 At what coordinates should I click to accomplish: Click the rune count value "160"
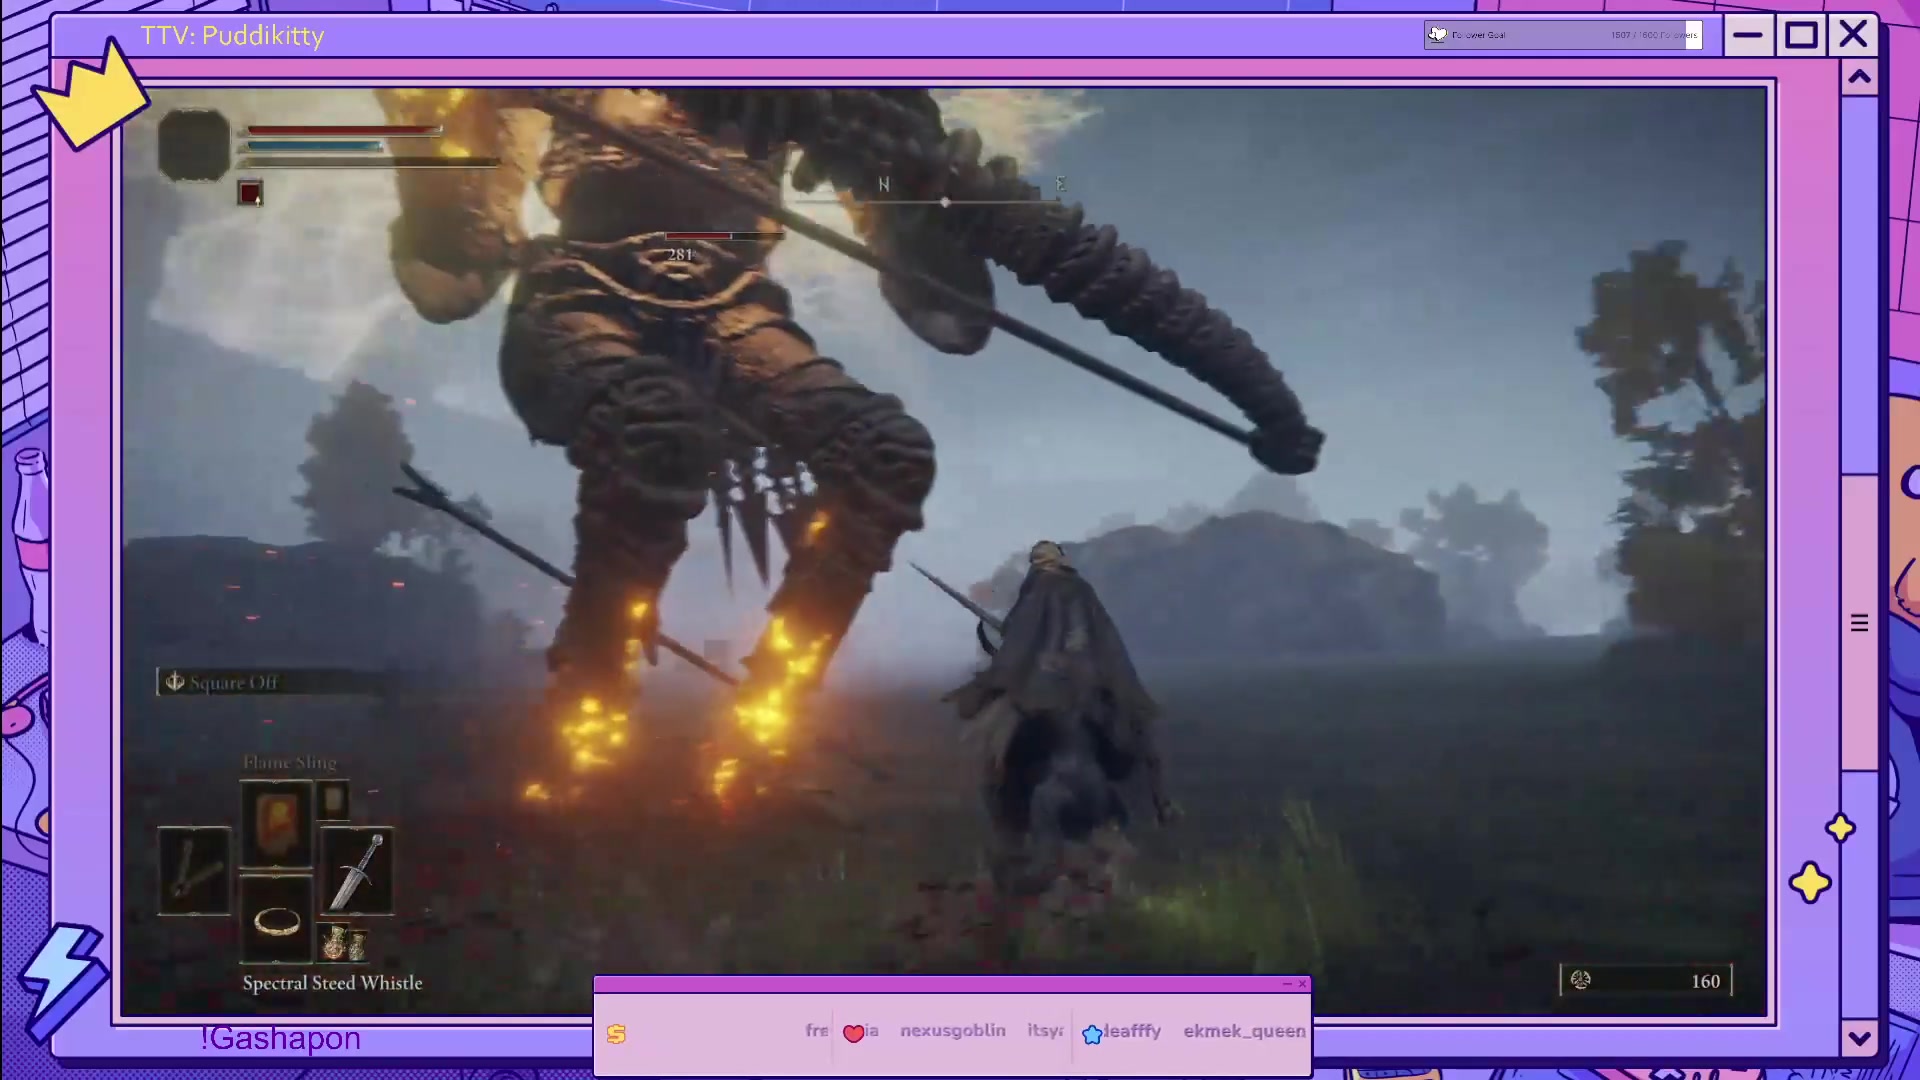pos(1706,982)
